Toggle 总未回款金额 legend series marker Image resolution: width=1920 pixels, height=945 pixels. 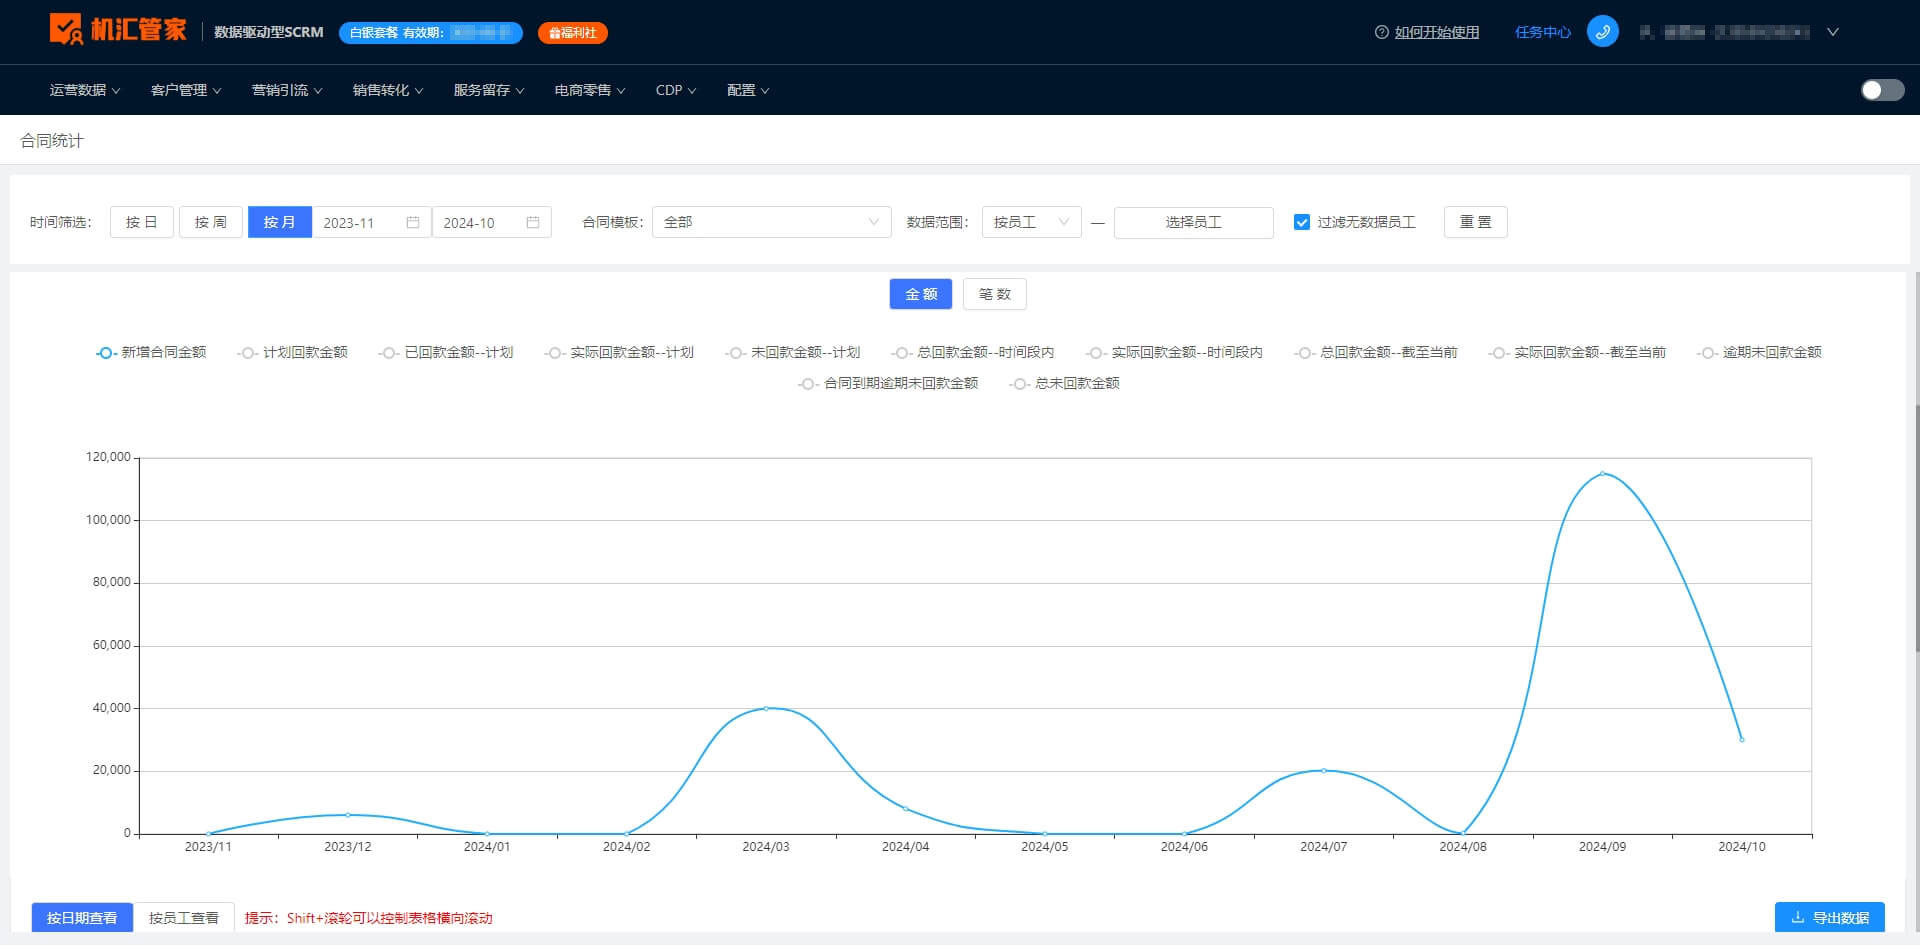click(x=1020, y=384)
